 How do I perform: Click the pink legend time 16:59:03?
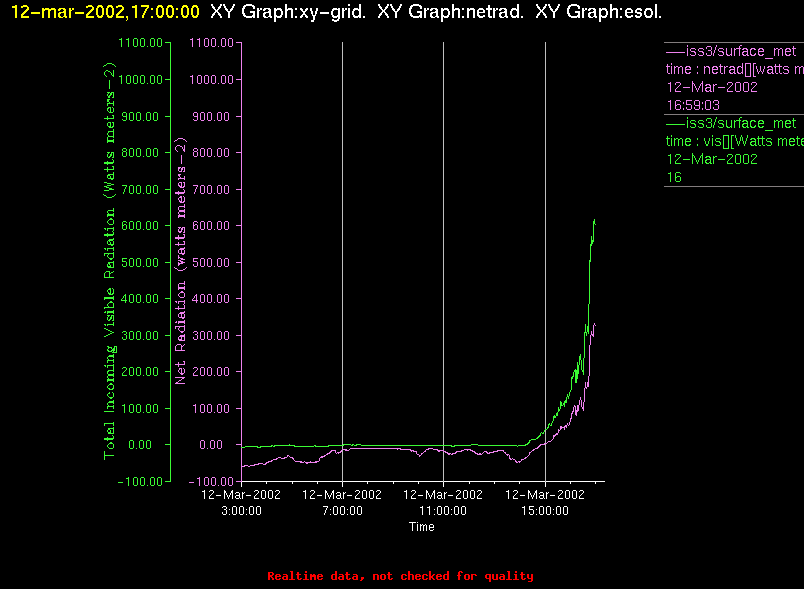point(693,105)
